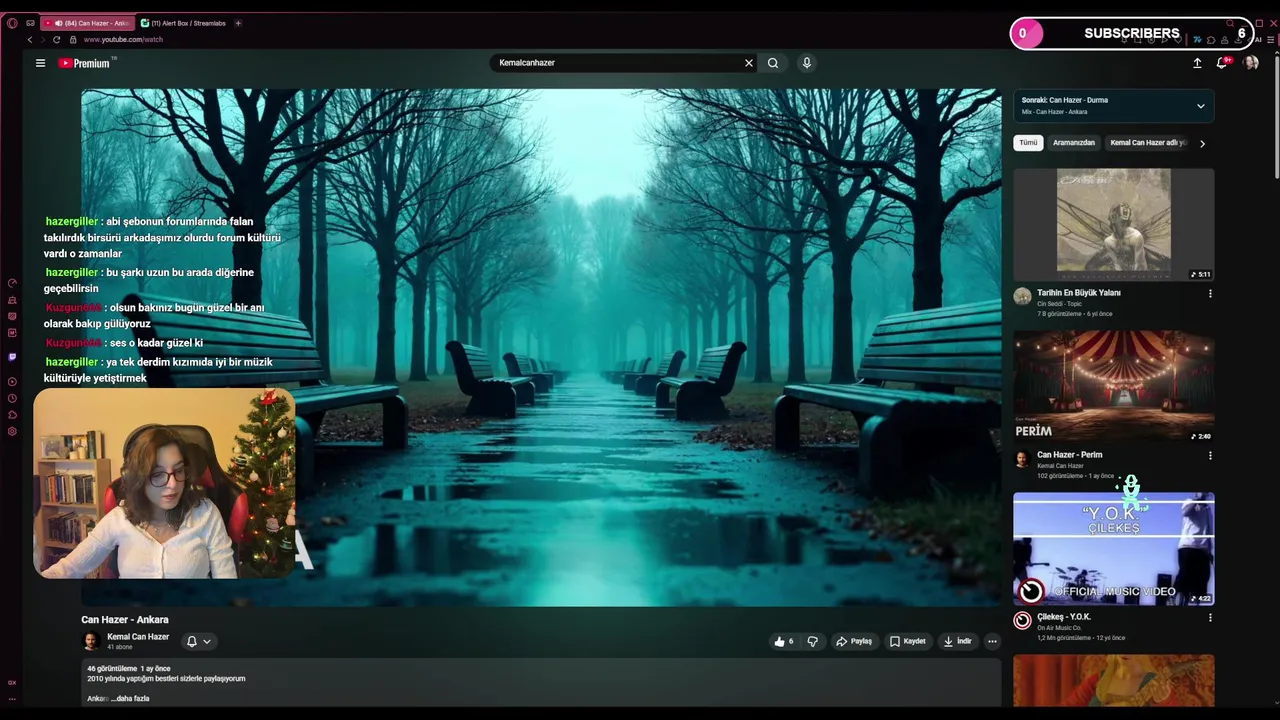Image resolution: width=1280 pixels, height=720 pixels.
Task: Open more options for Tarihin En Büyük Yalanı
Action: (x=1210, y=294)
